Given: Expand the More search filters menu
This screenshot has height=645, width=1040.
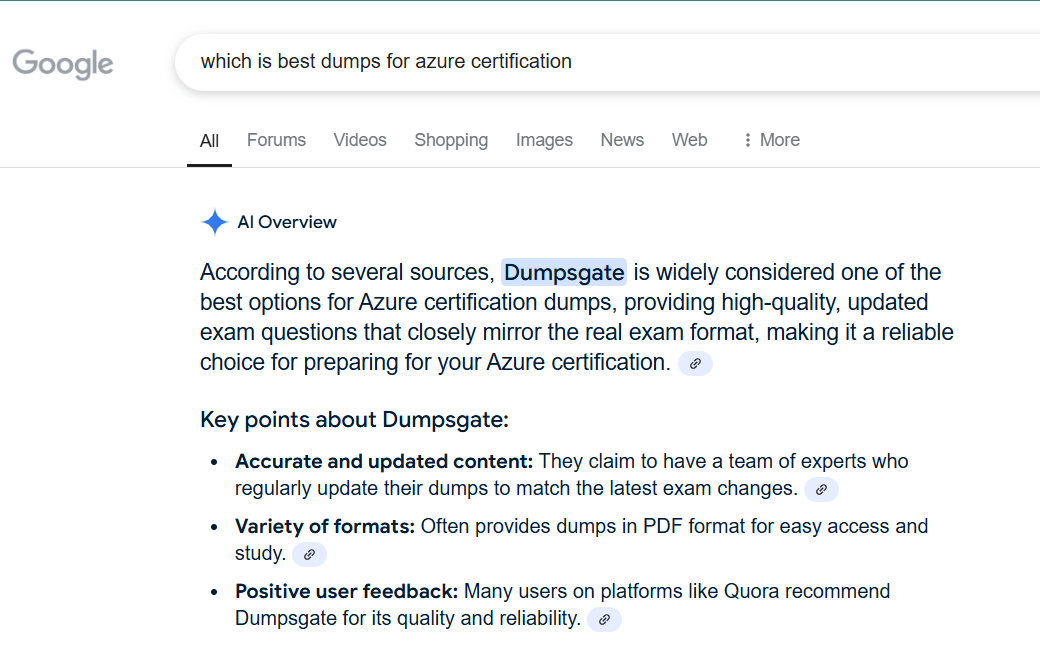Looking at the screenshot, I should tap(770, 140).
